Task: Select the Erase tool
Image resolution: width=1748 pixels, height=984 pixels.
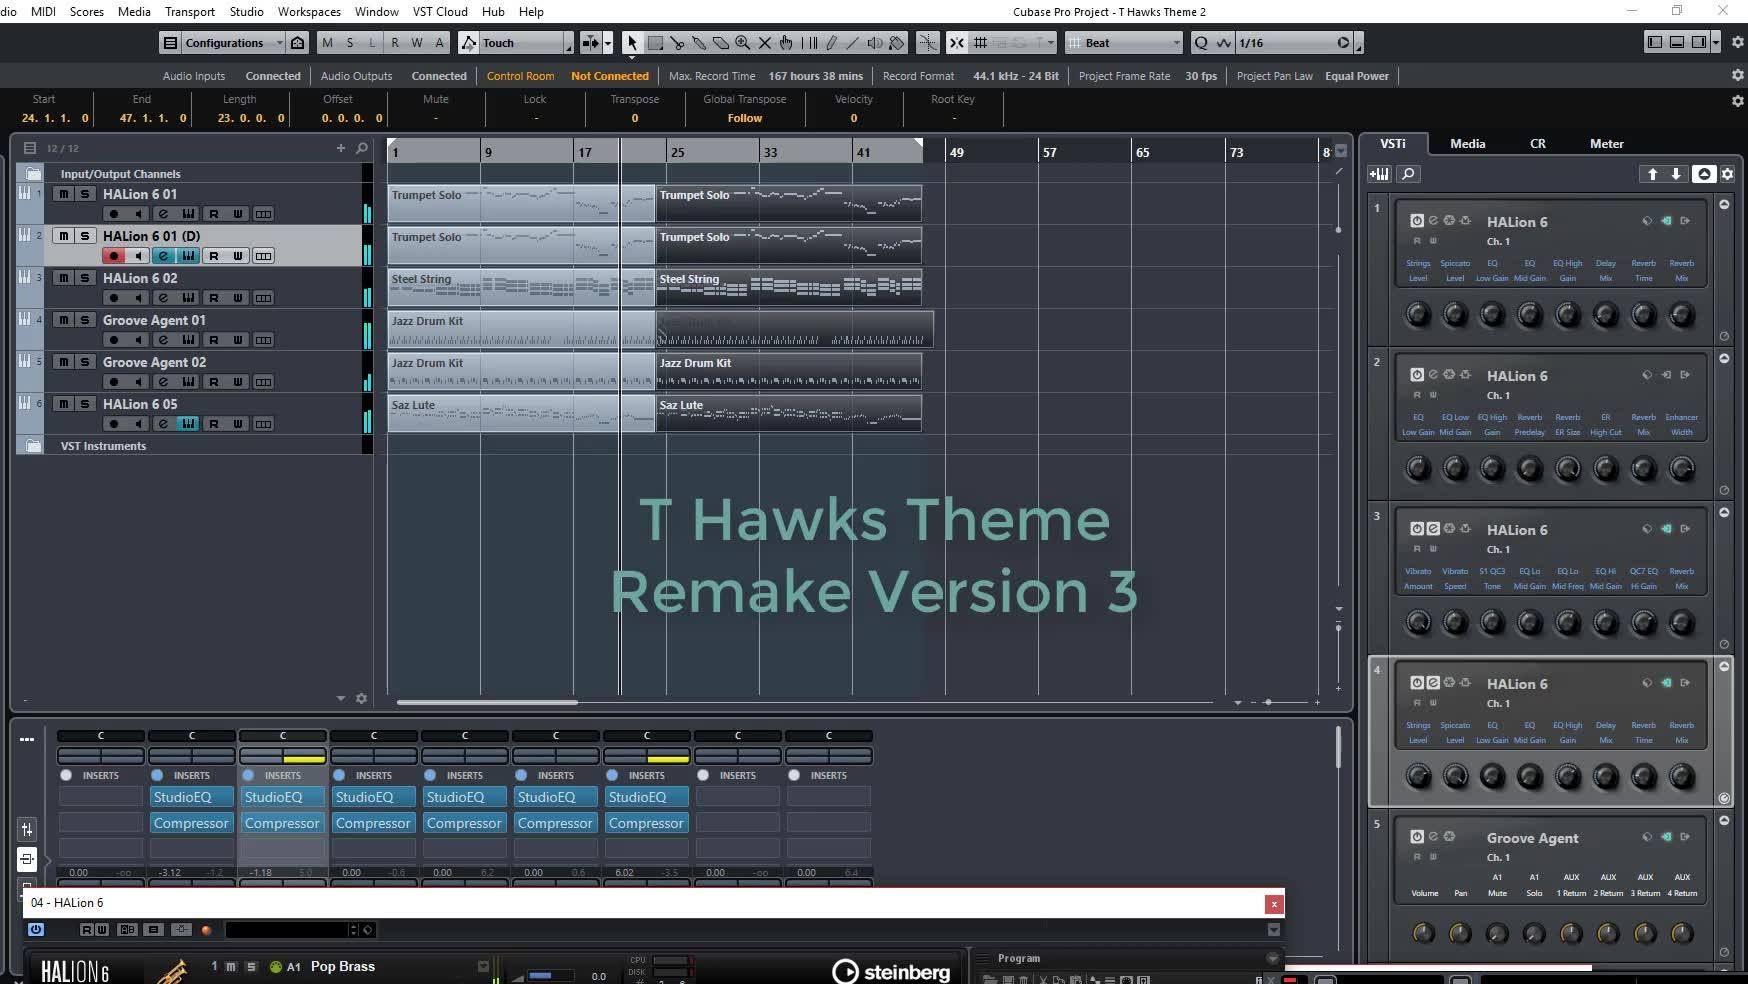Action: (721, 43)
